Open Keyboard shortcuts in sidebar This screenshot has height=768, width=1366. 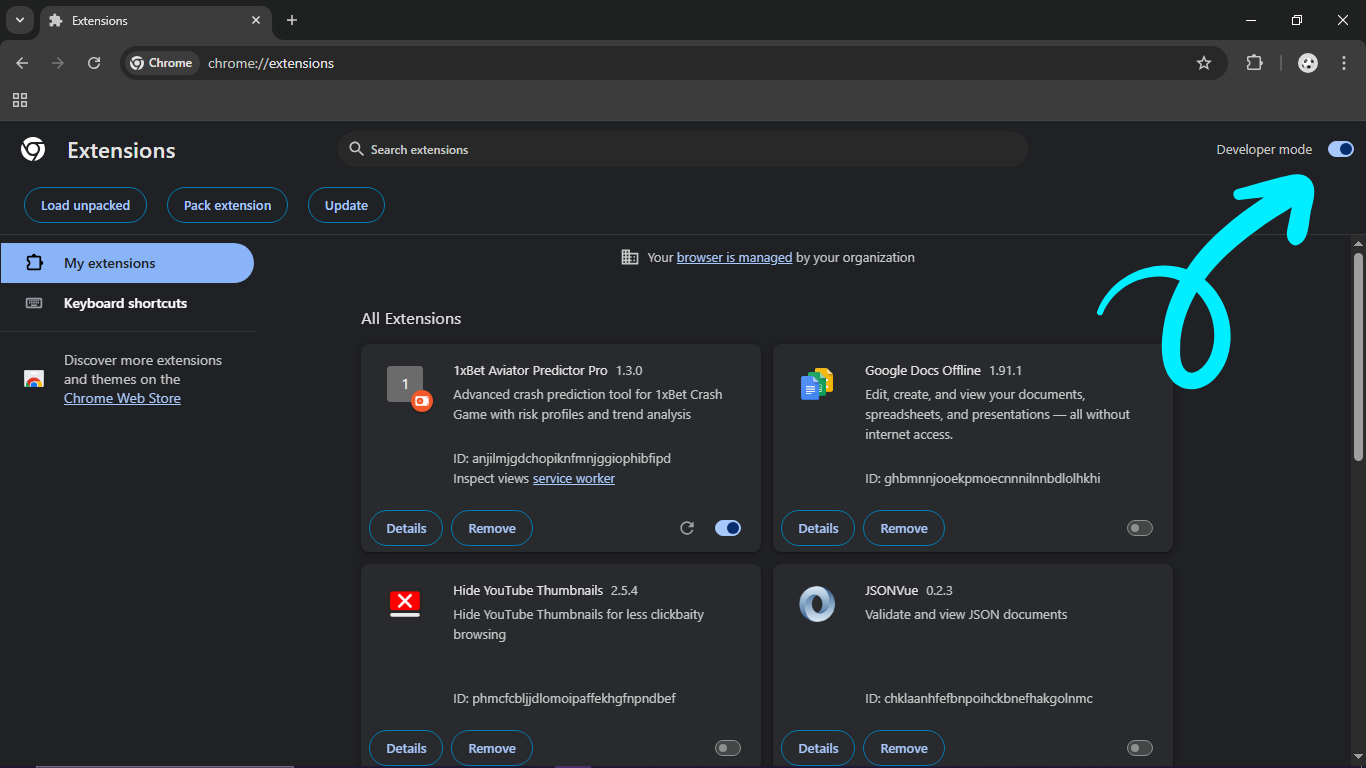click(125, 303)
